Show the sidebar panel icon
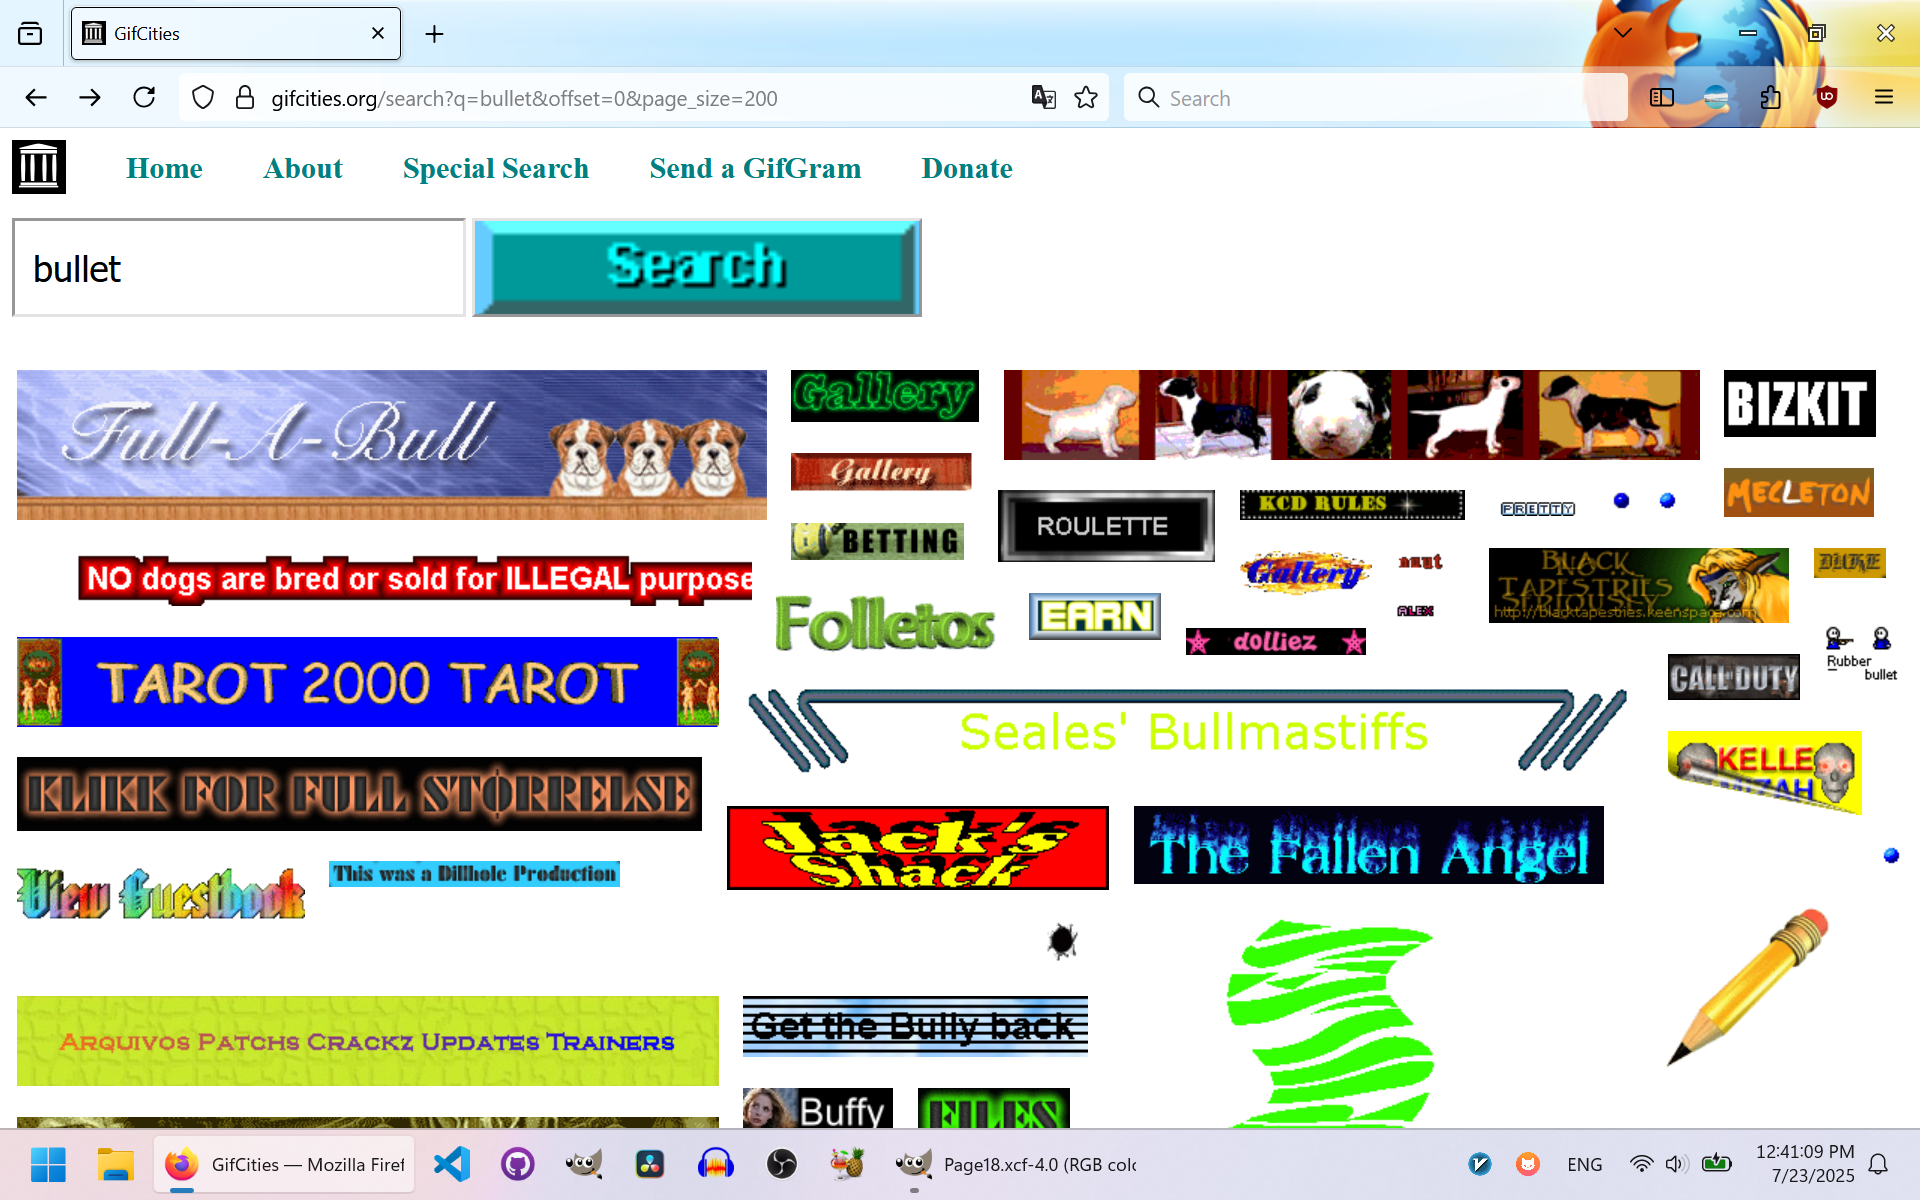1920x1200 pixels. coord(1661,97)
